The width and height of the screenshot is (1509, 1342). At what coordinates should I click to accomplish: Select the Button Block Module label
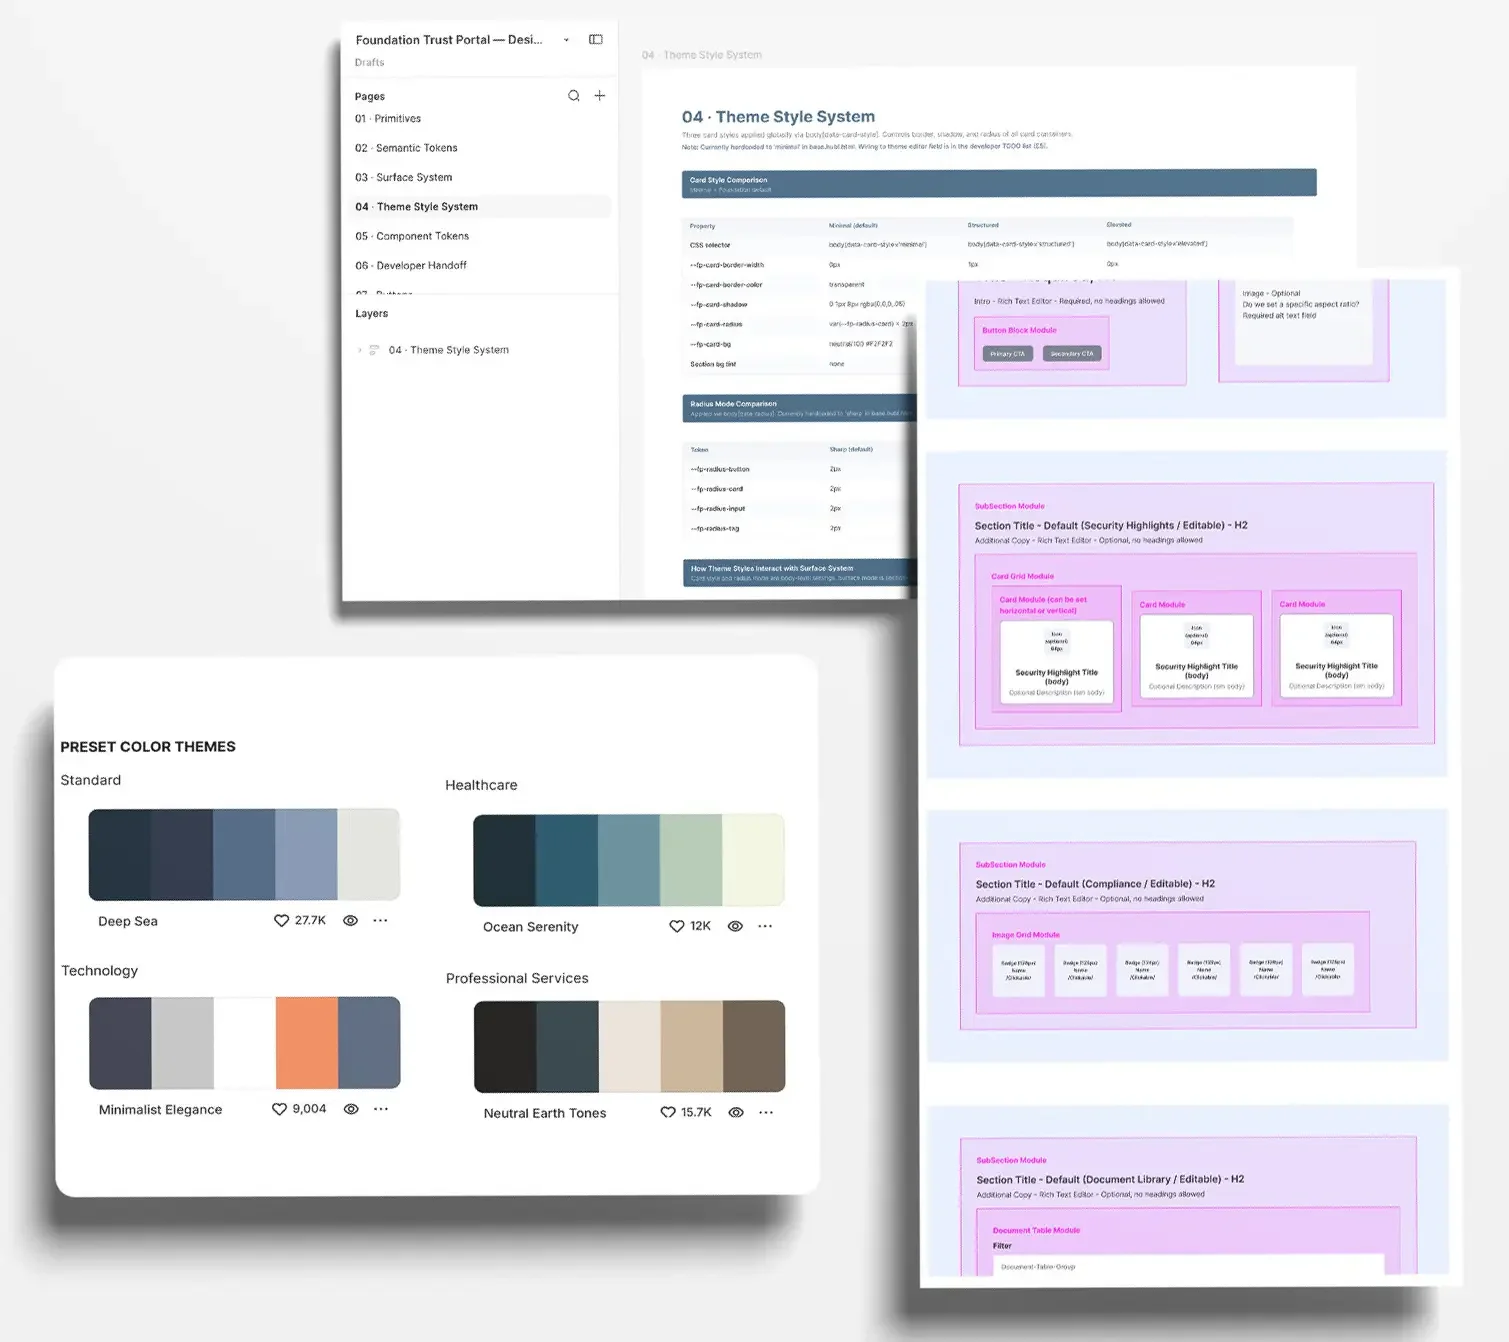click(1019, 331)
